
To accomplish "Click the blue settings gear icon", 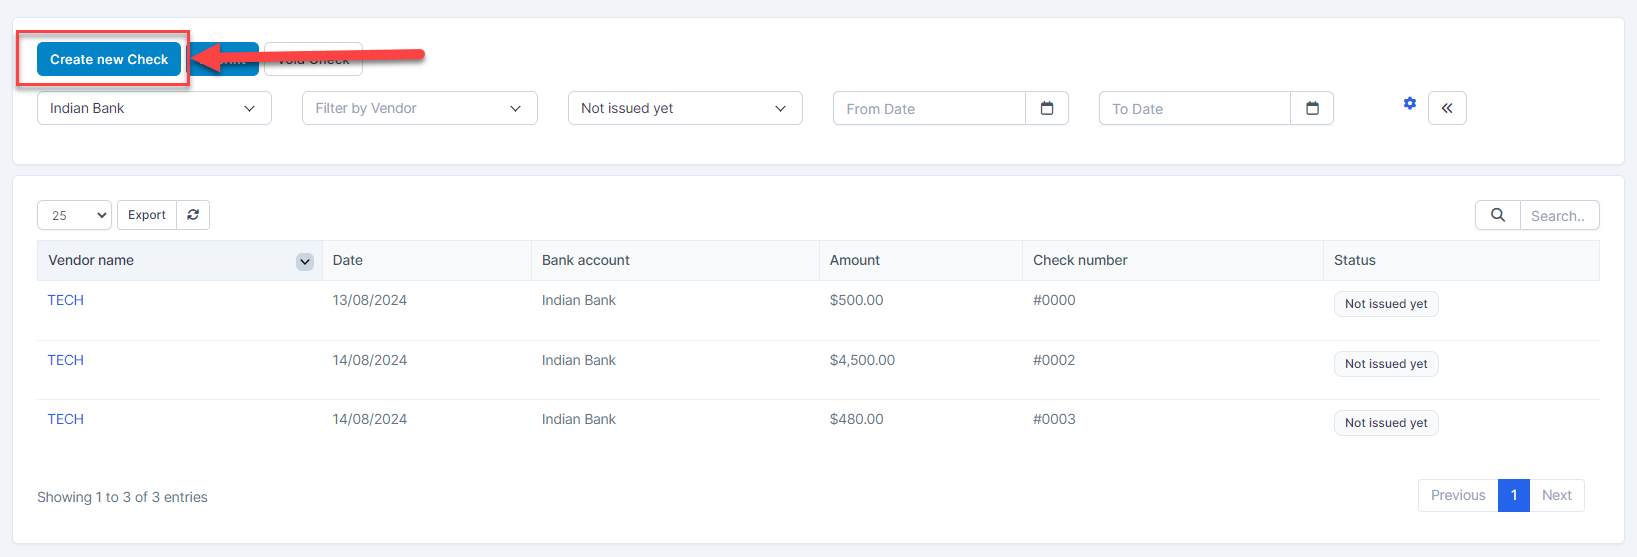I will pyautogui.click(x=1409, y=104).
